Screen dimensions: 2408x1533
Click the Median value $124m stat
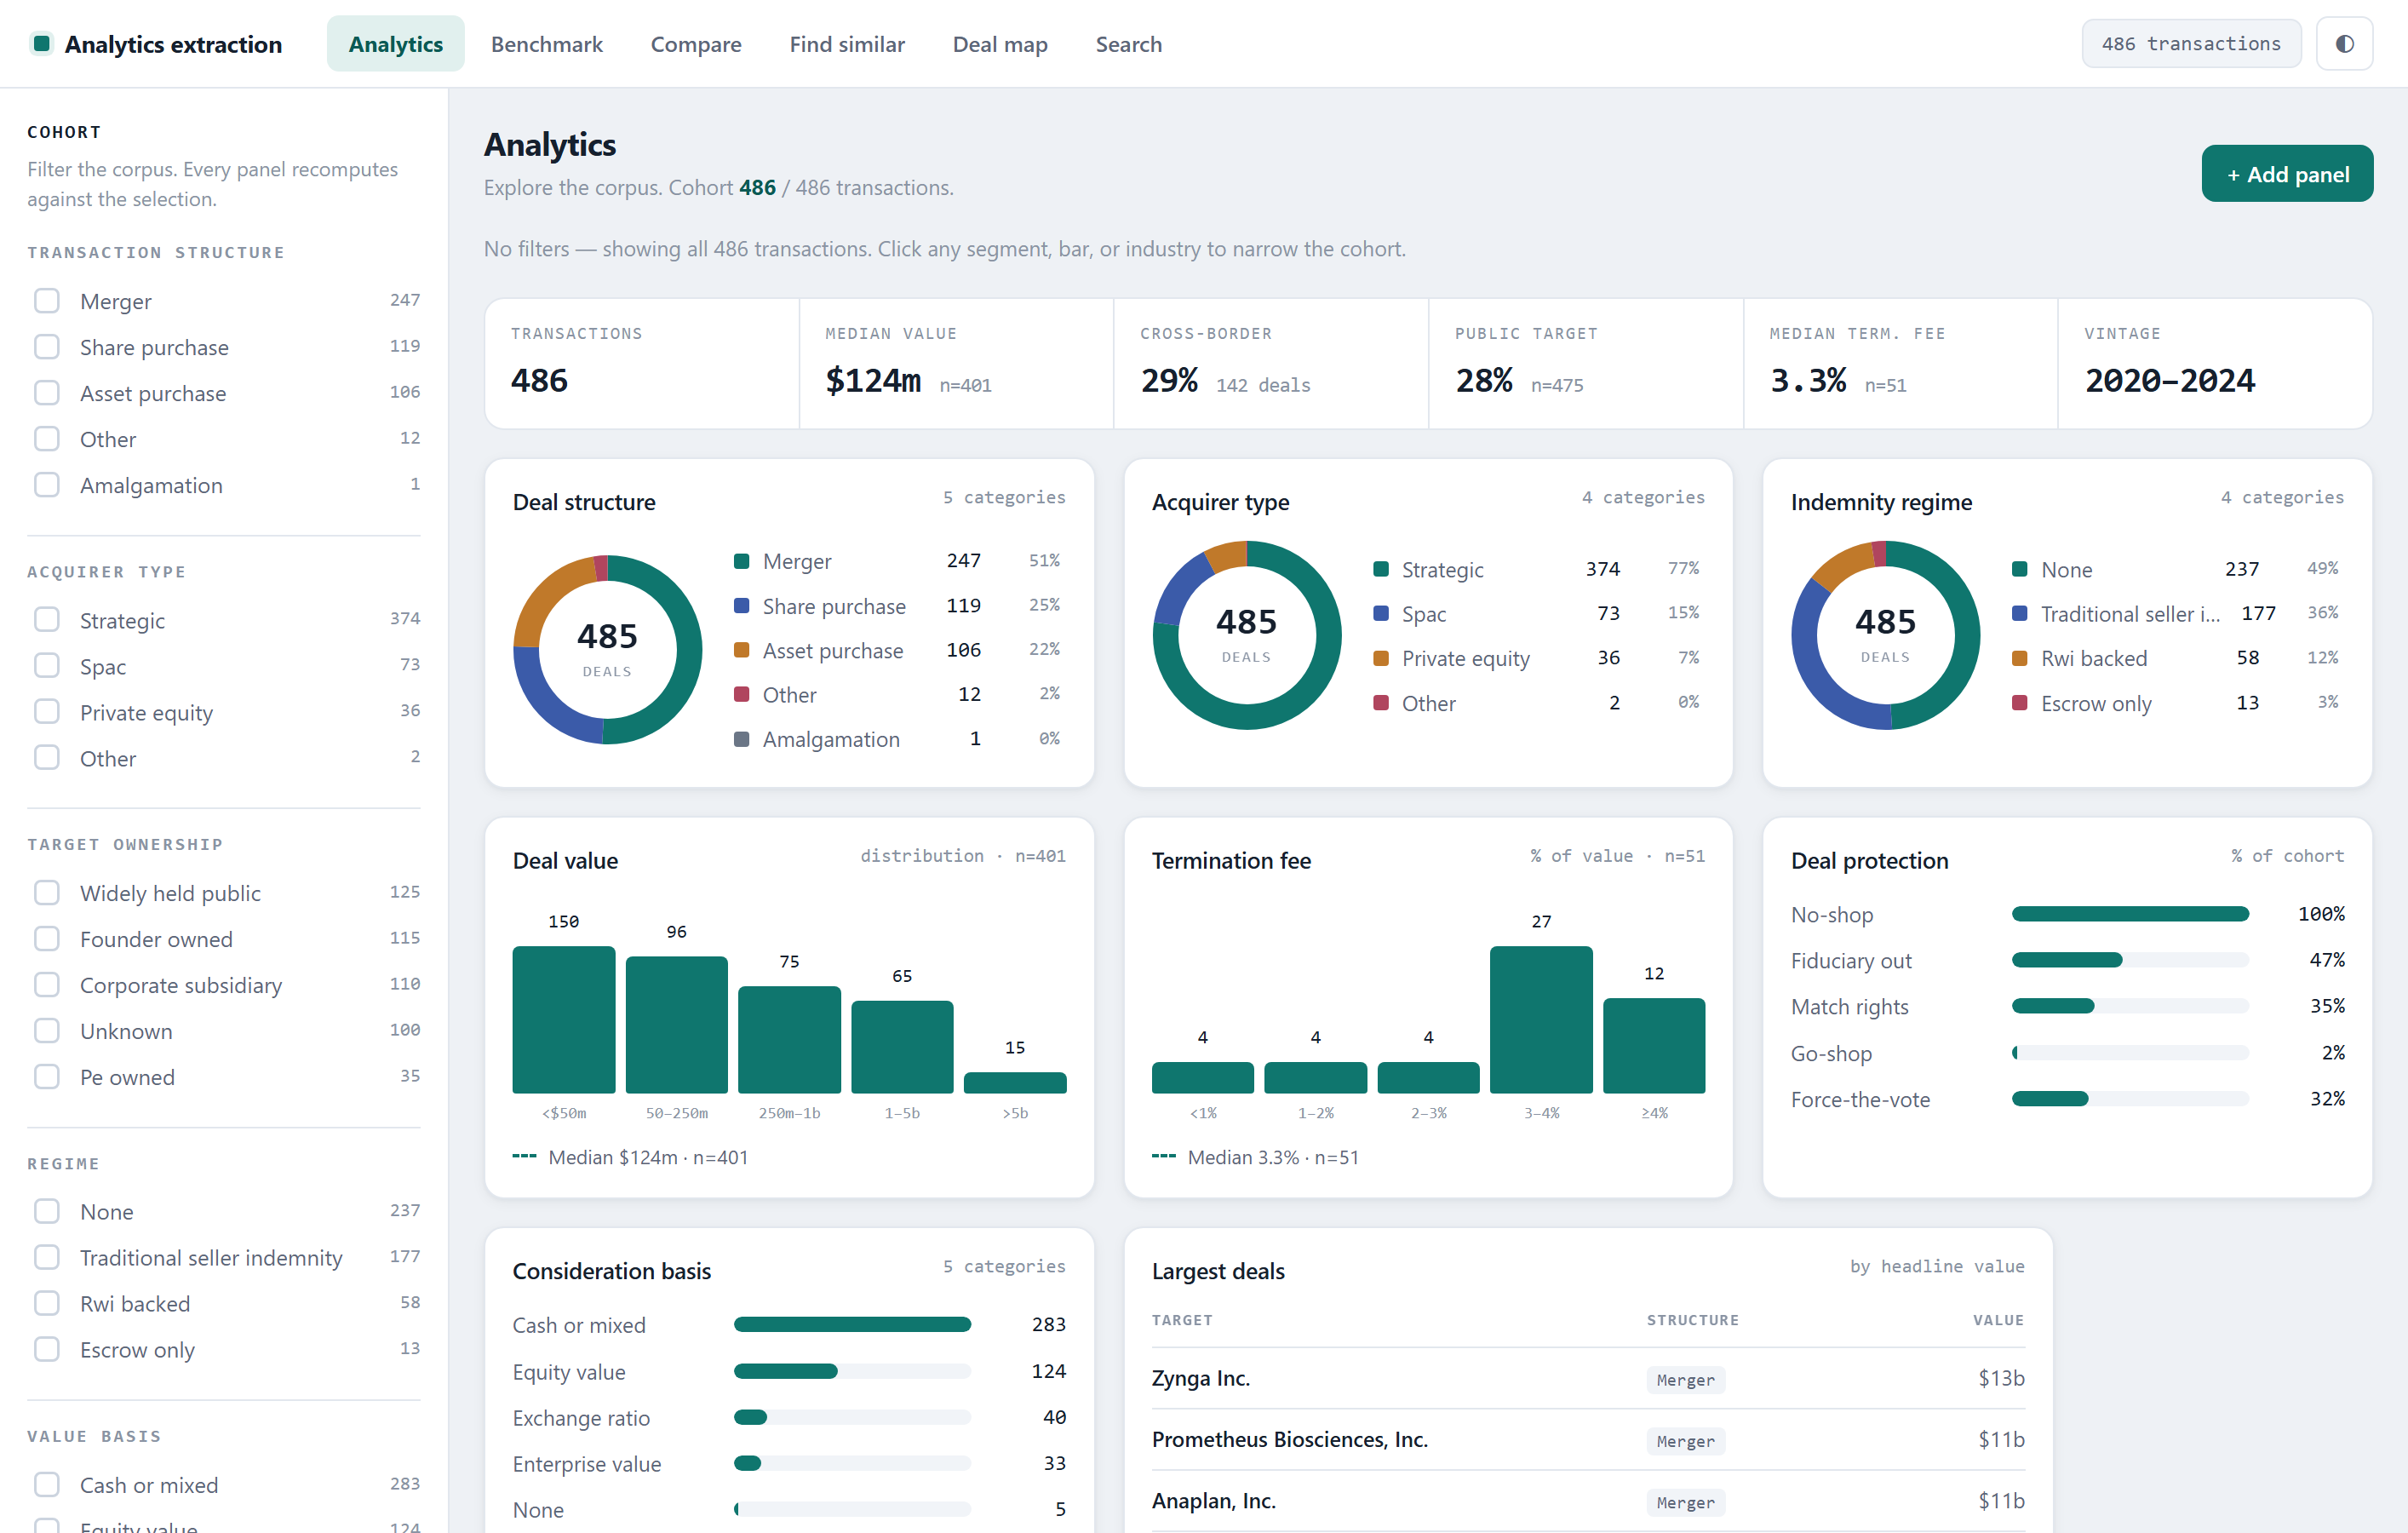point(956,363)
